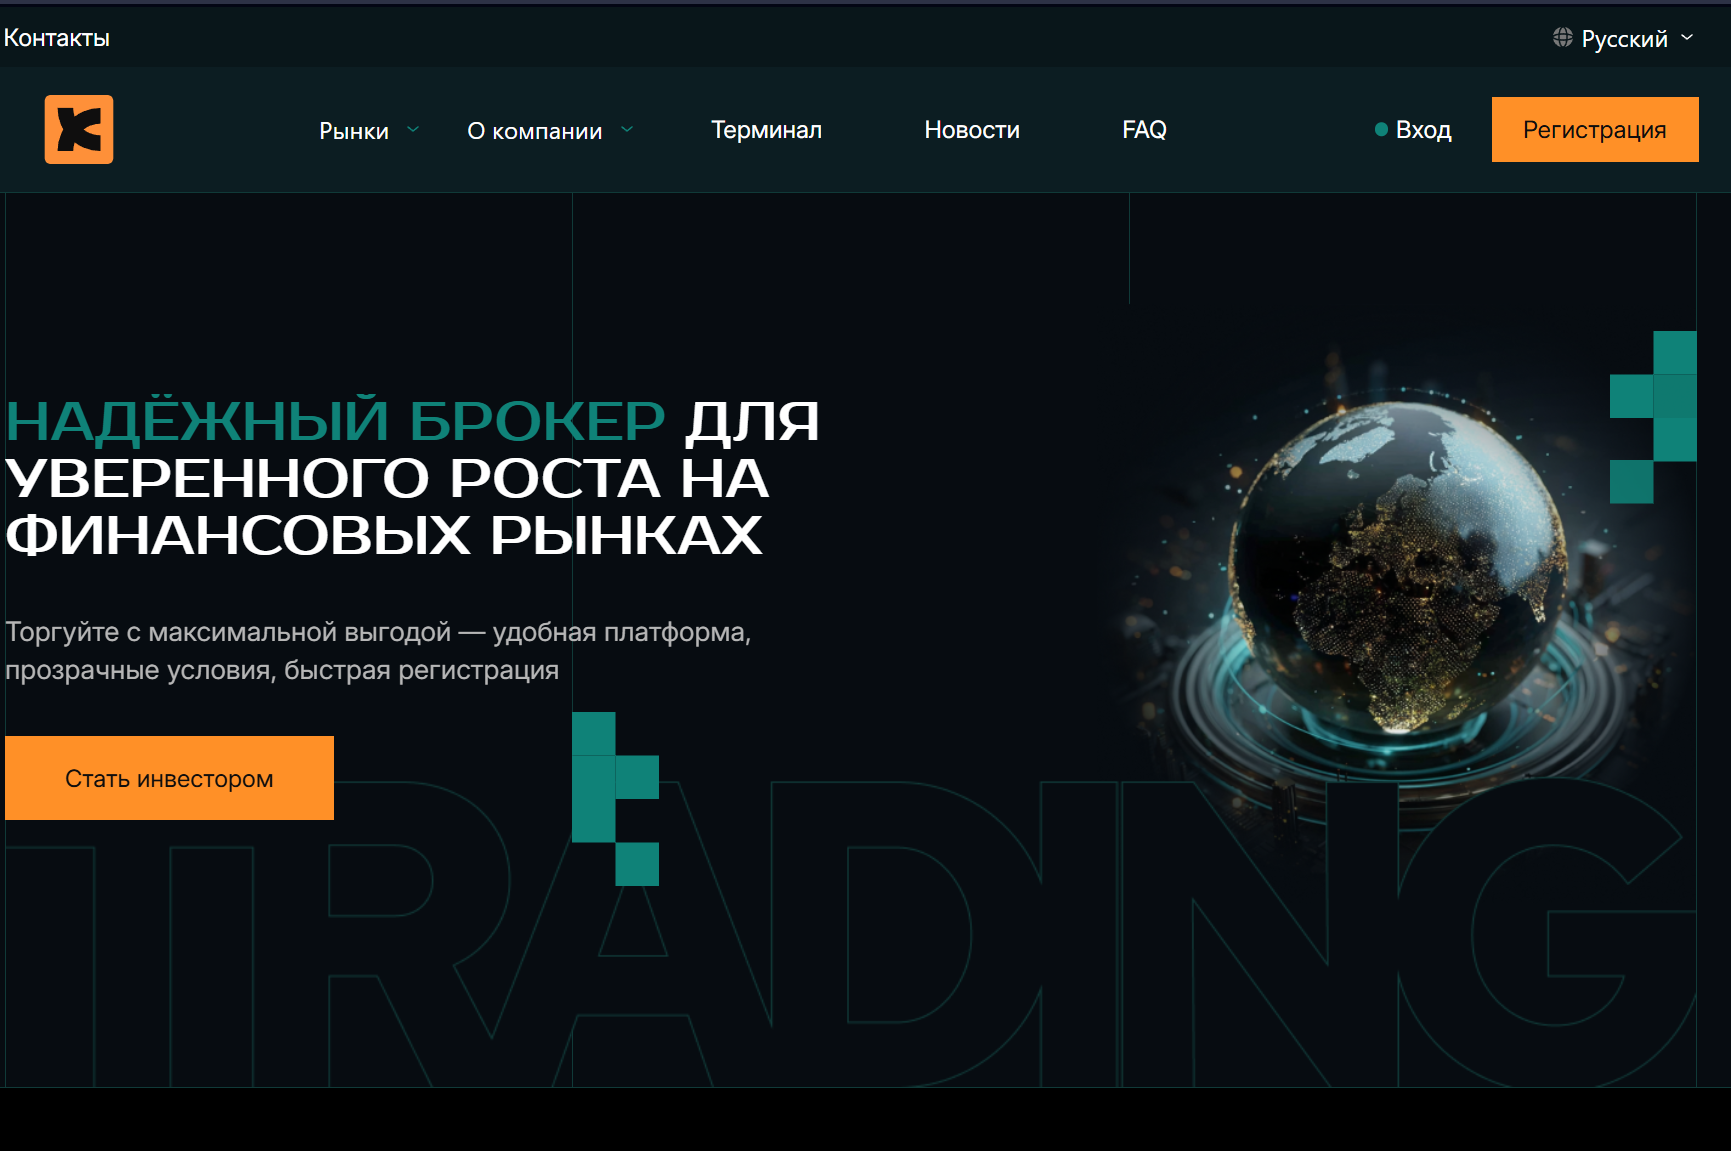Click the chevron next to Рынки
Image resolution: width=1731 pixels, height=1151 pixels.
[x=413, y=130]
